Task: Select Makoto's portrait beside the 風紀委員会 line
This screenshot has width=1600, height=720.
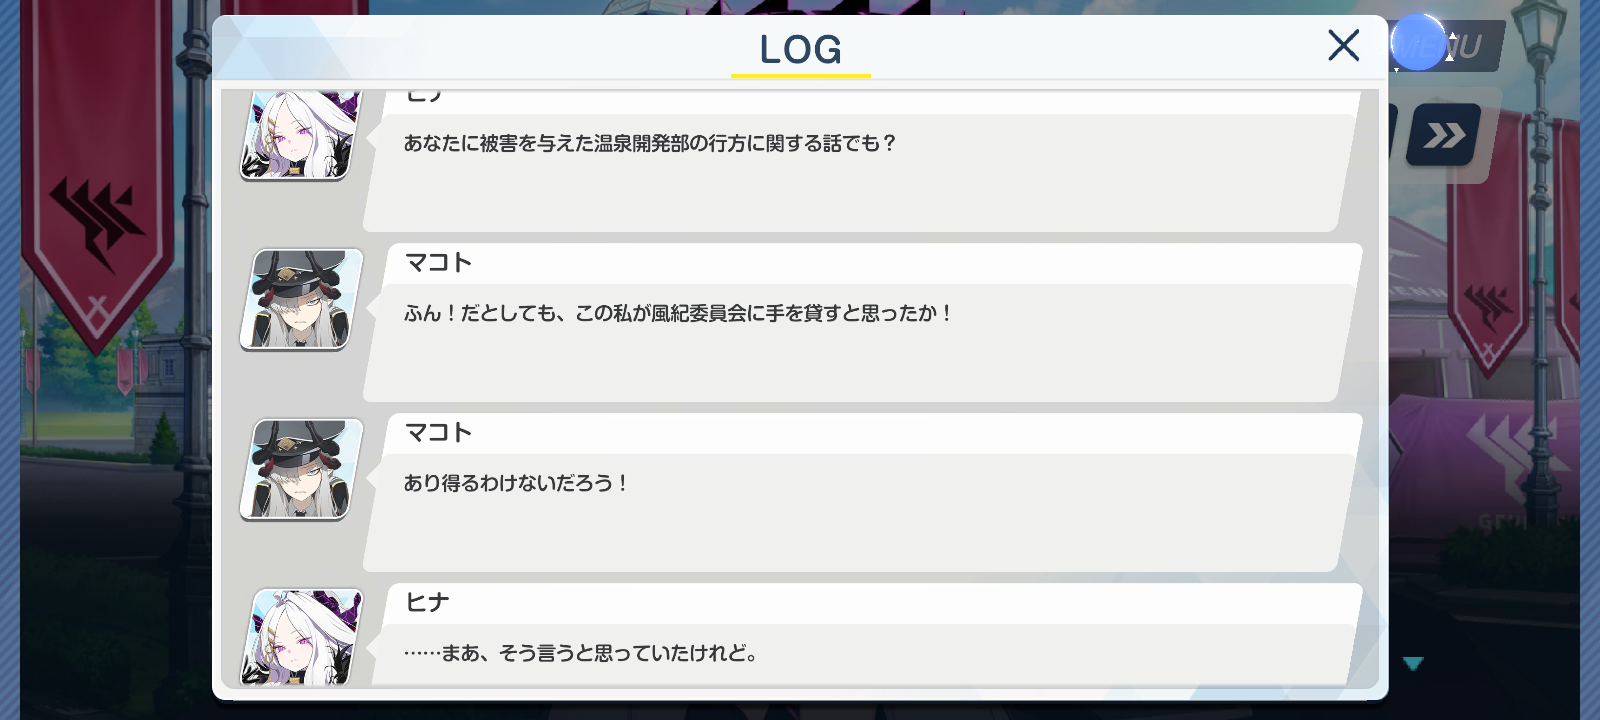Action: click(x=300, y=299)
